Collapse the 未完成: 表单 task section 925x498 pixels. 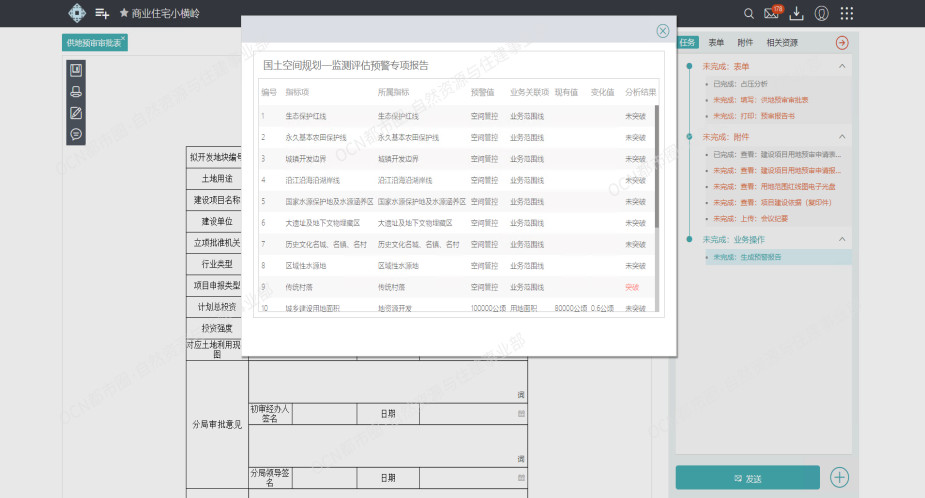coord(841,66)
